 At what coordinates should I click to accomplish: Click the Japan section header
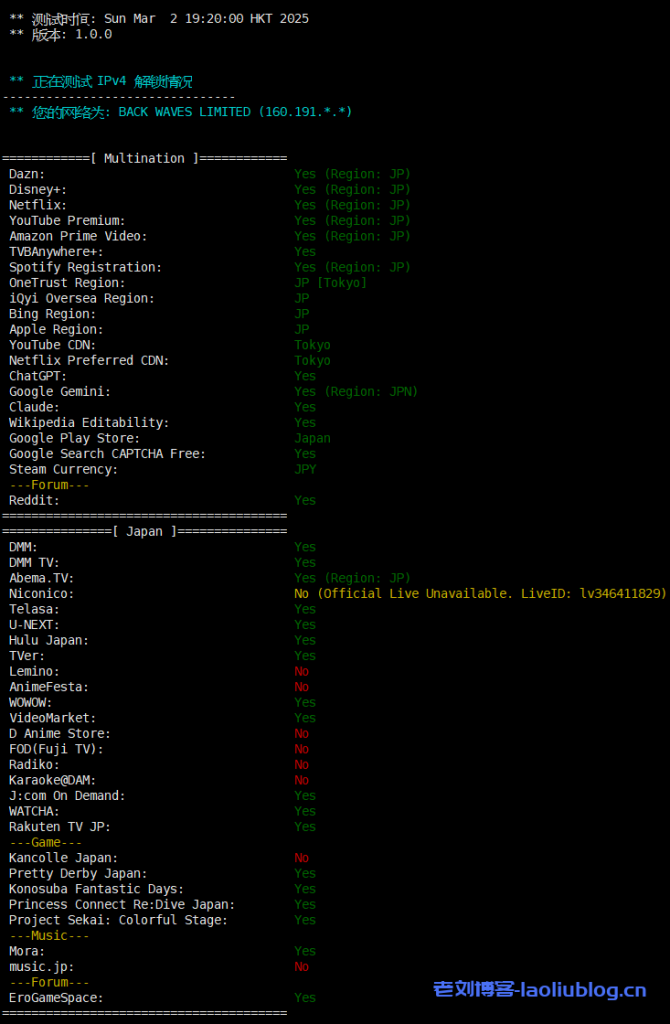[x=144, y=531]
